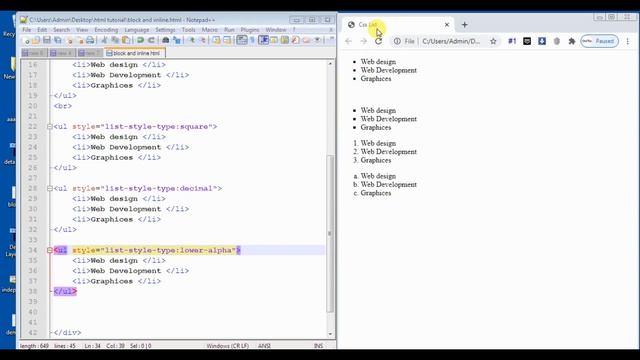Toggle the indent guide icon
This screenshot has height=360, width=640.
click(x=263, y=40)
